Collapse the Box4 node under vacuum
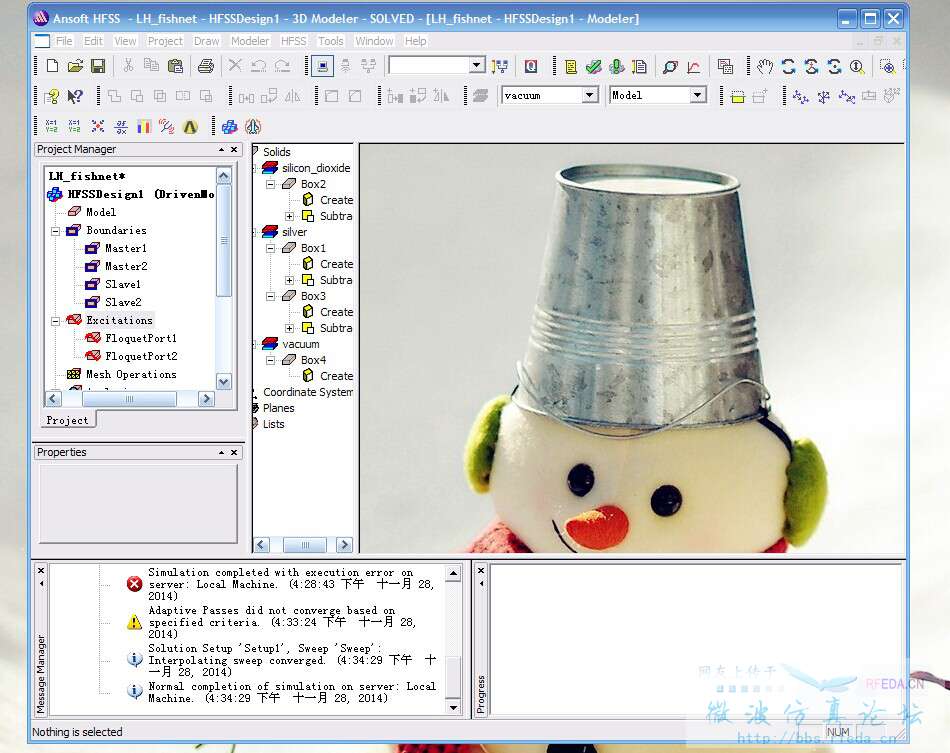Viewport: 950px width, 753px height. (271, 360)
